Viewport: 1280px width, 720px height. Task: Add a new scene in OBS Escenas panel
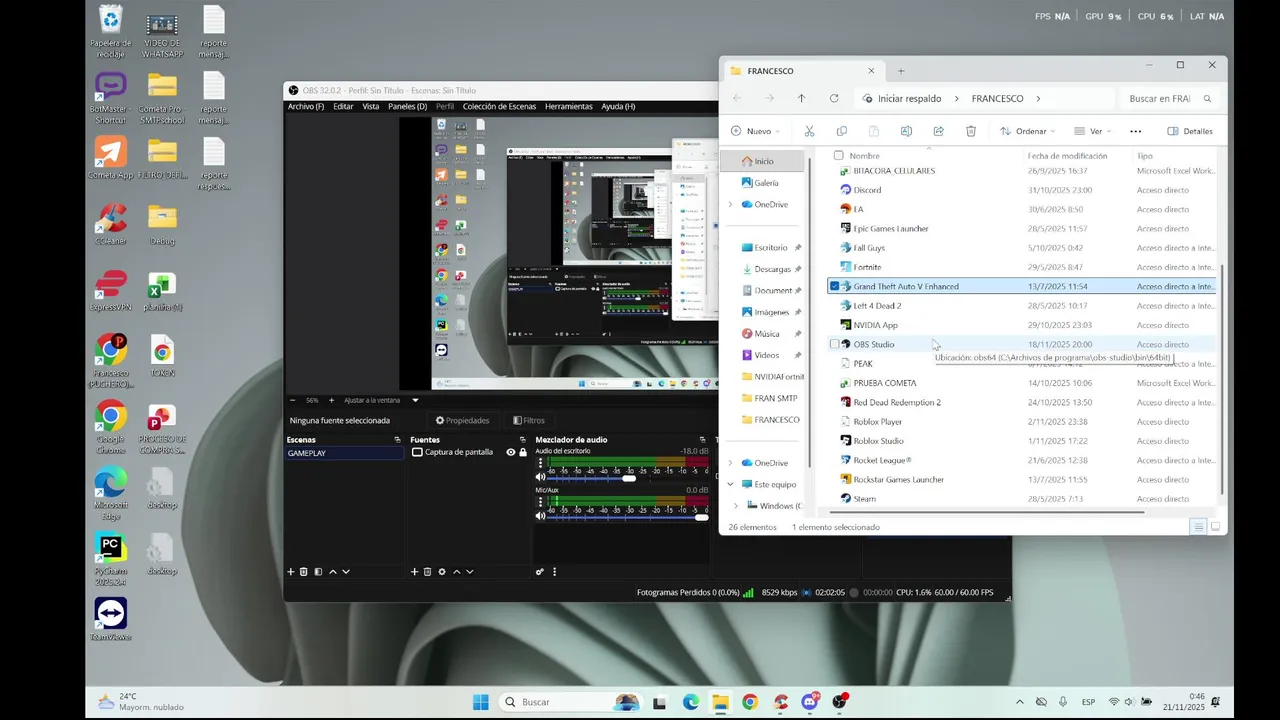(x=291, y=572)
